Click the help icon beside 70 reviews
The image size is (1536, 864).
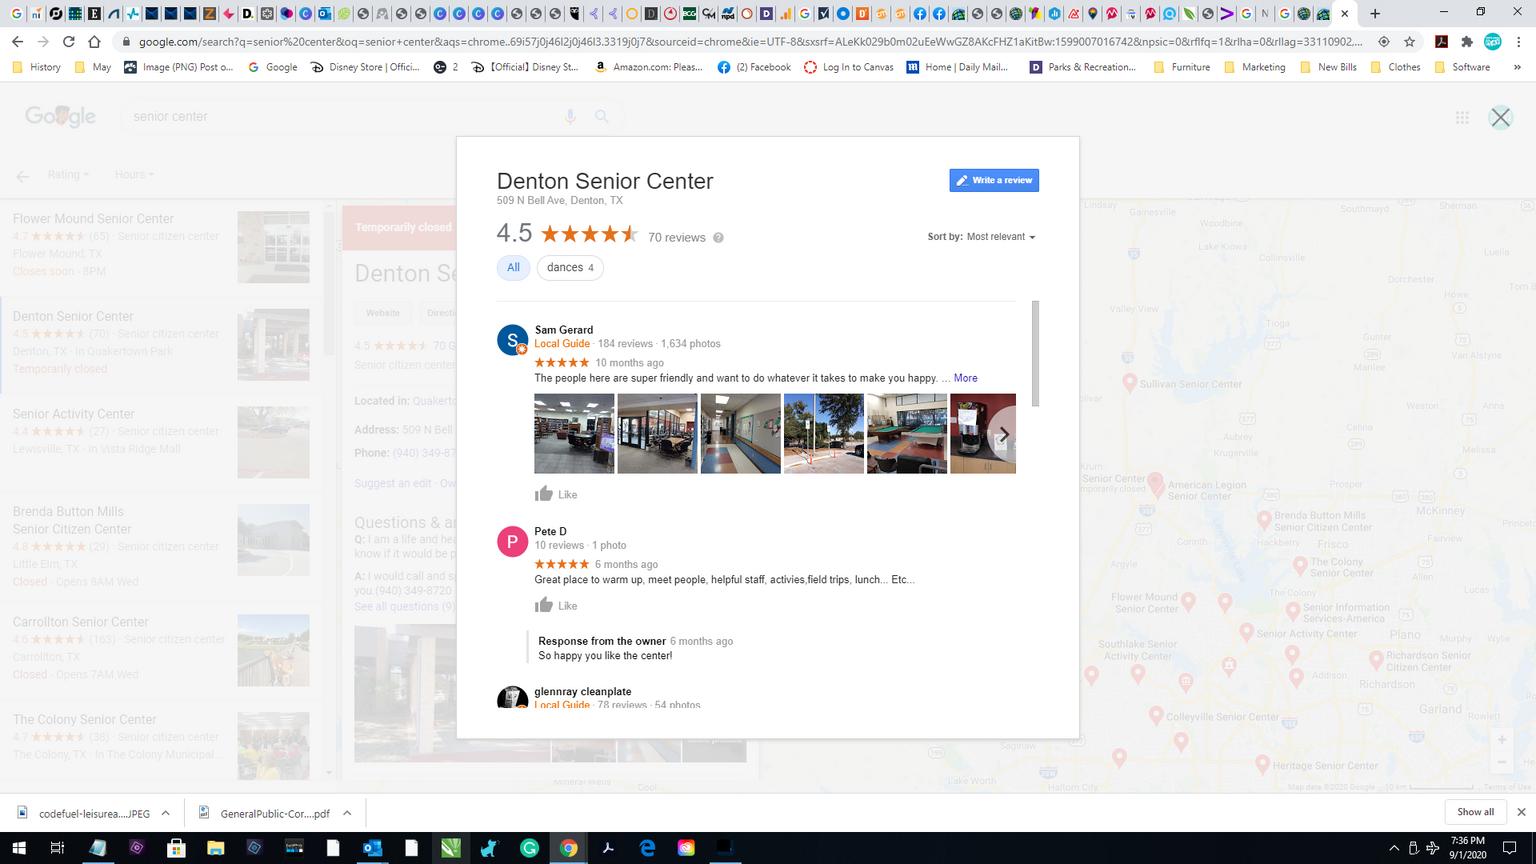[718, 238]
